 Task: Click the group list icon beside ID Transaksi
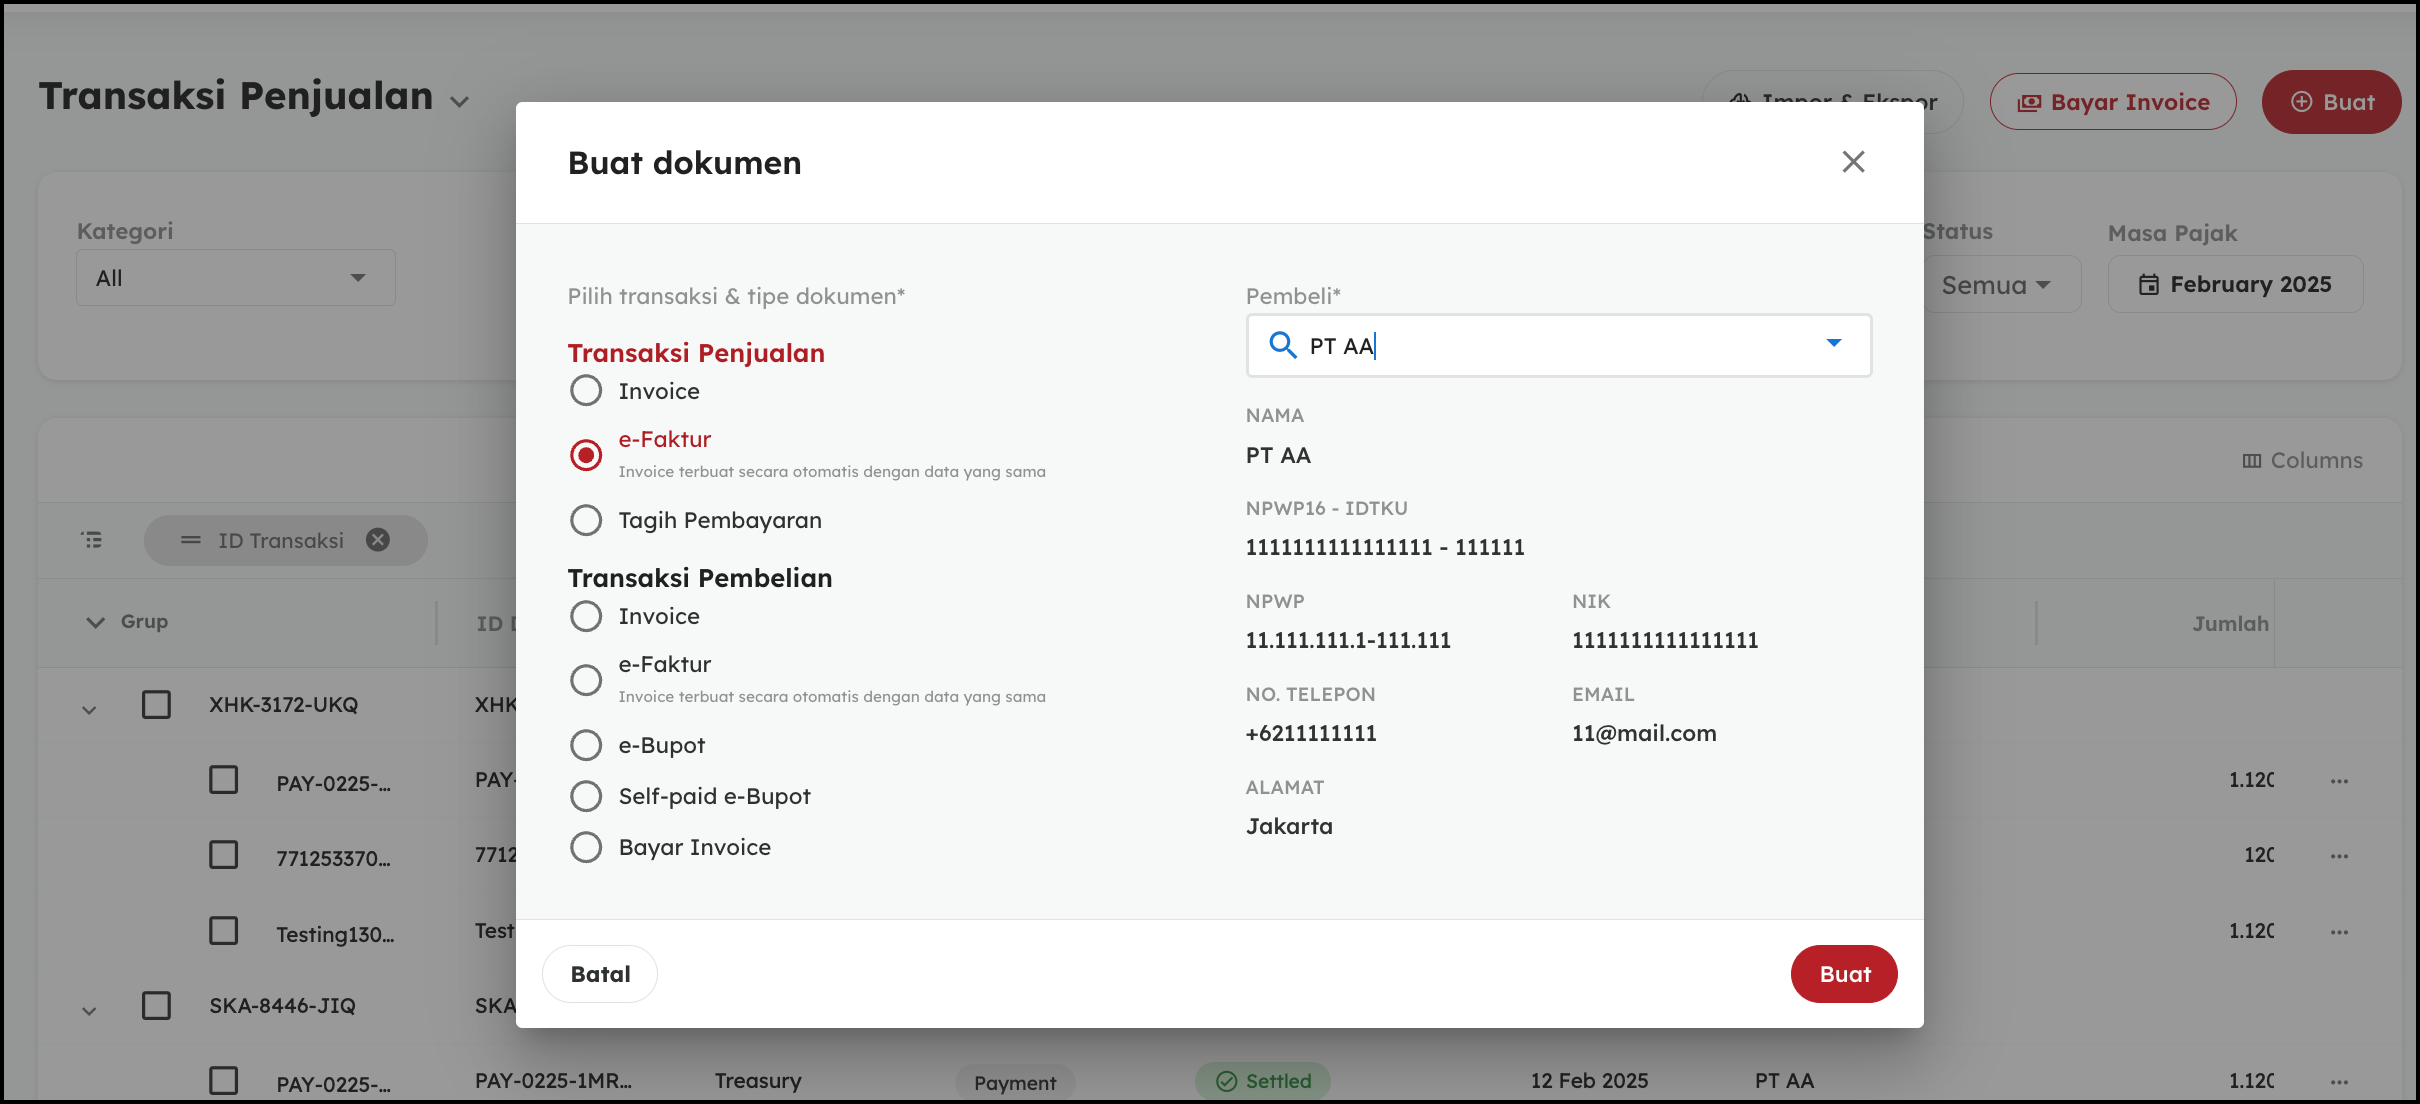(92, 540)
